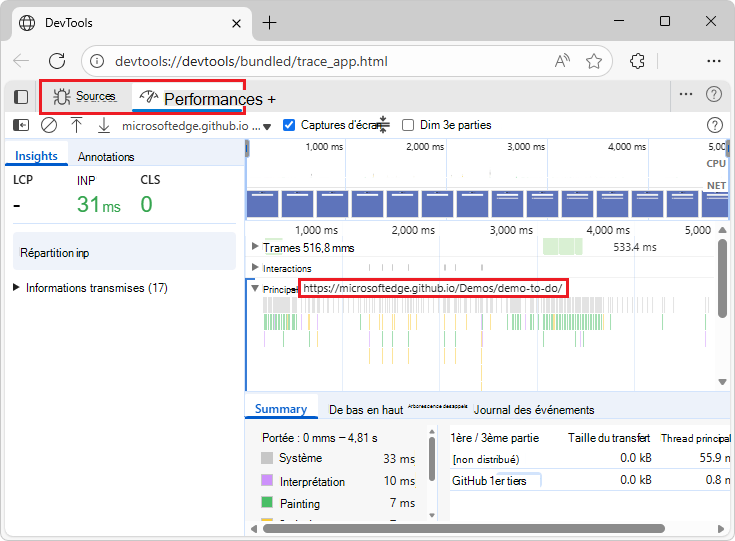Open DevTools help question mark icon

[713, 94]
